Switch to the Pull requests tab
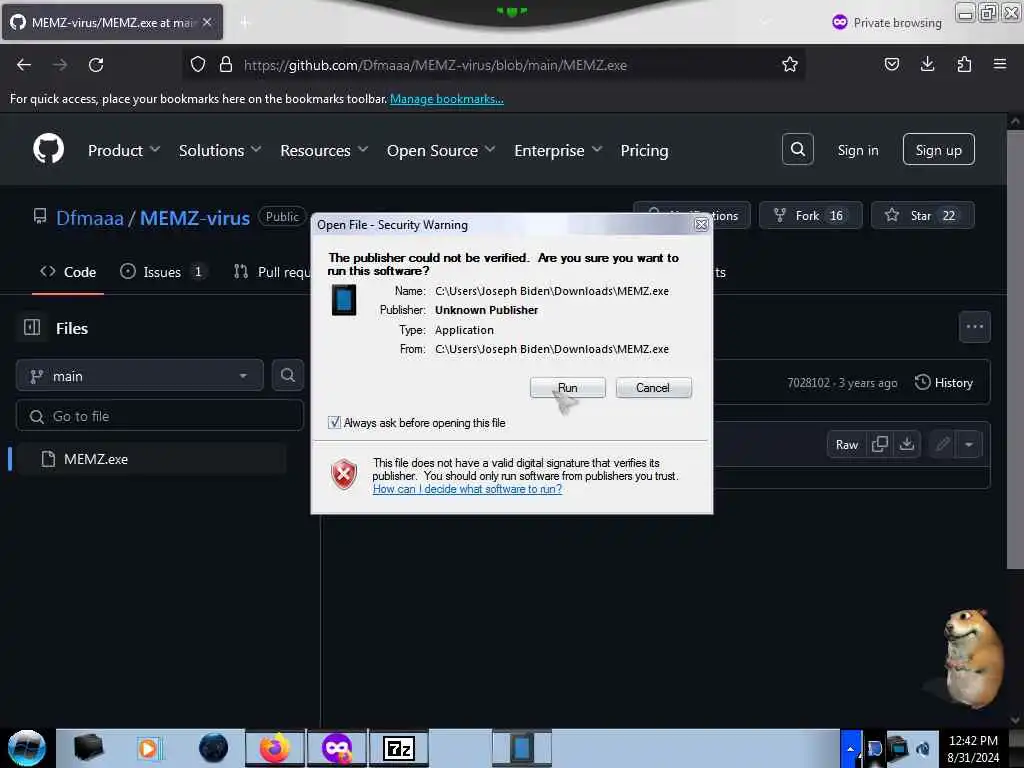Image resolution: width=1024 pixels, height=768 pixels. coord(272,272)
